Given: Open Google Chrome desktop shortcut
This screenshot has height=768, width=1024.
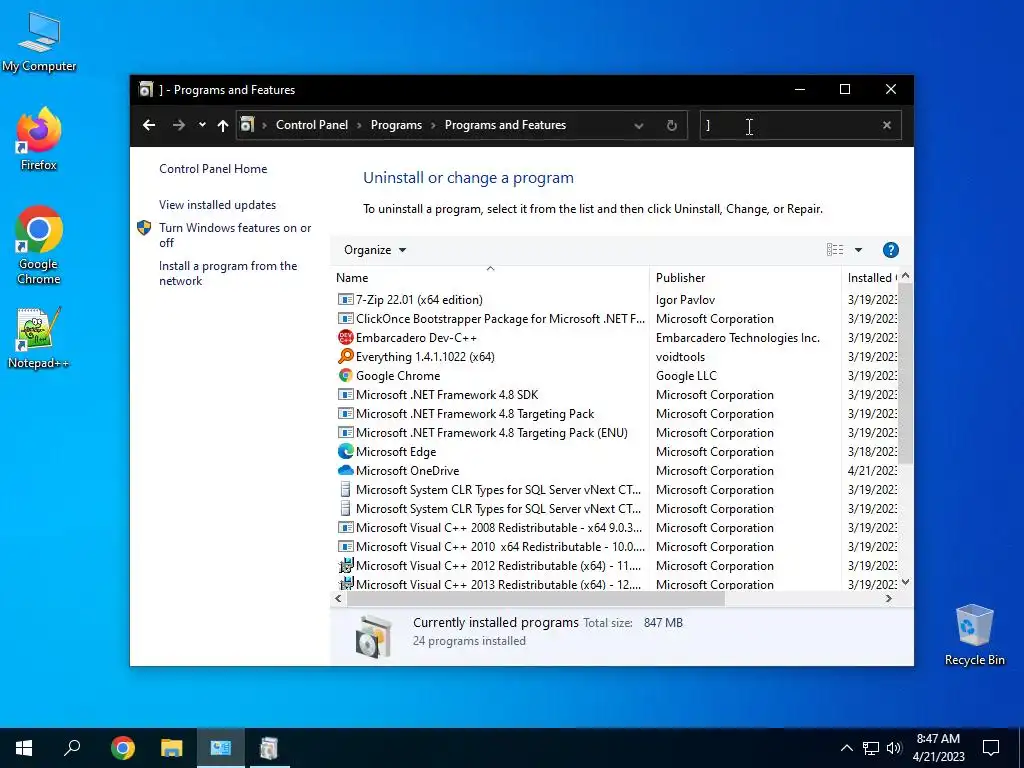Looking at the screenshot, I should pos(39,246).
